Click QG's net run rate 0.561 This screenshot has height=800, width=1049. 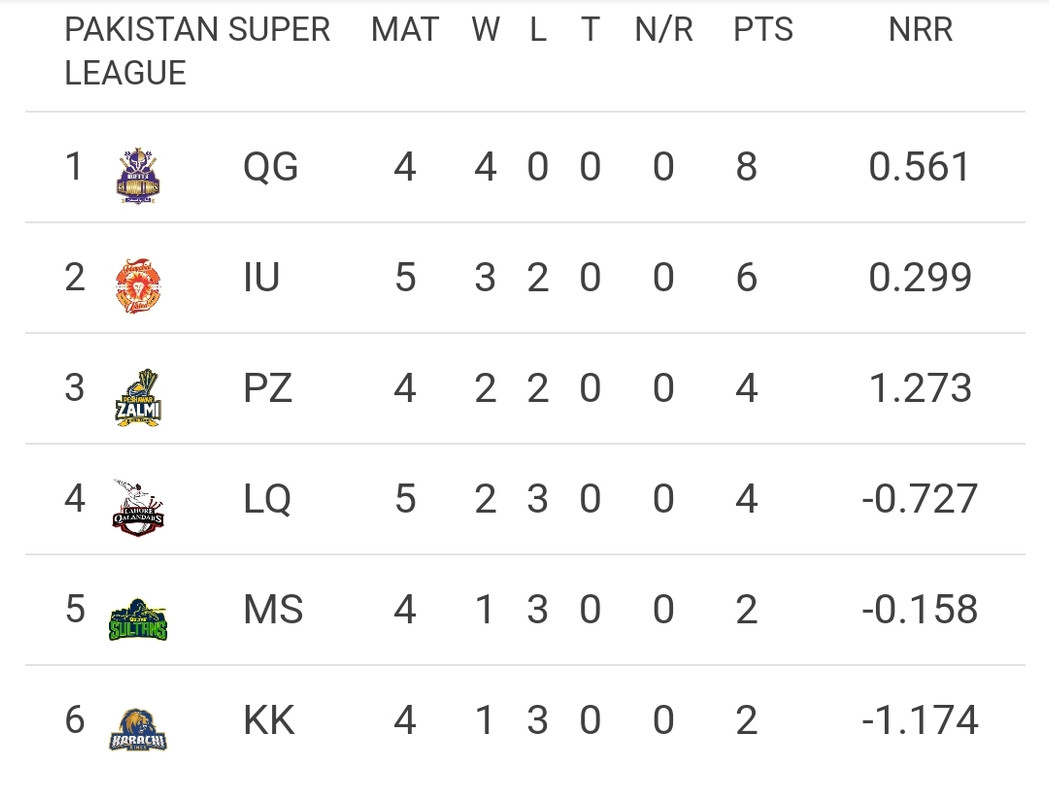pos(919,167)
